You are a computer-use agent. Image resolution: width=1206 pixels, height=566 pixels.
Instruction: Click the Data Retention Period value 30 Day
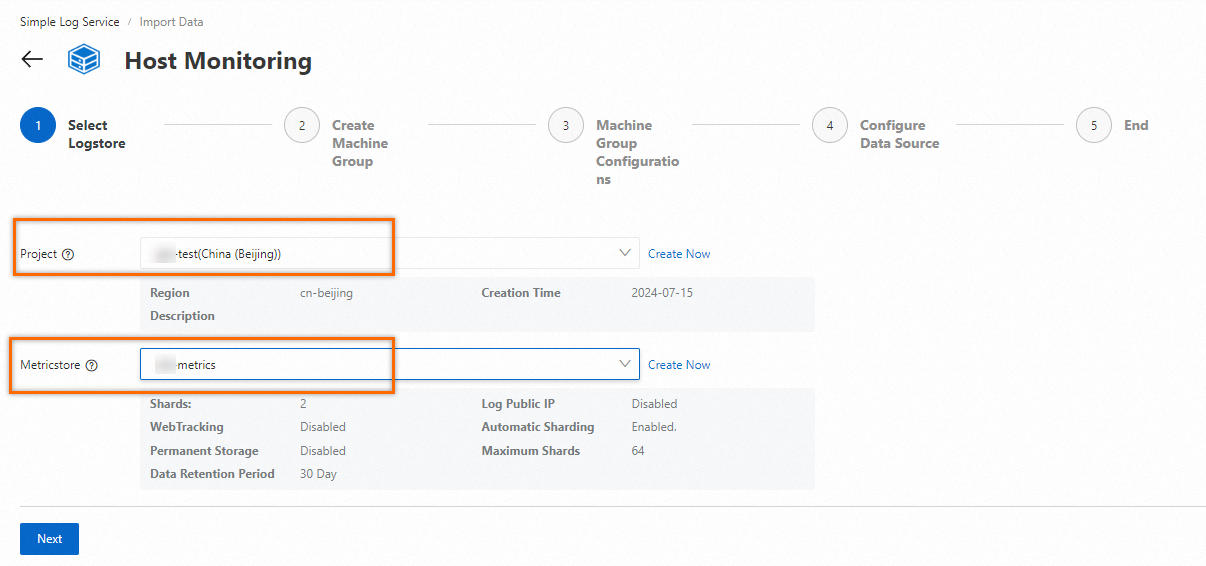point(318,474)
